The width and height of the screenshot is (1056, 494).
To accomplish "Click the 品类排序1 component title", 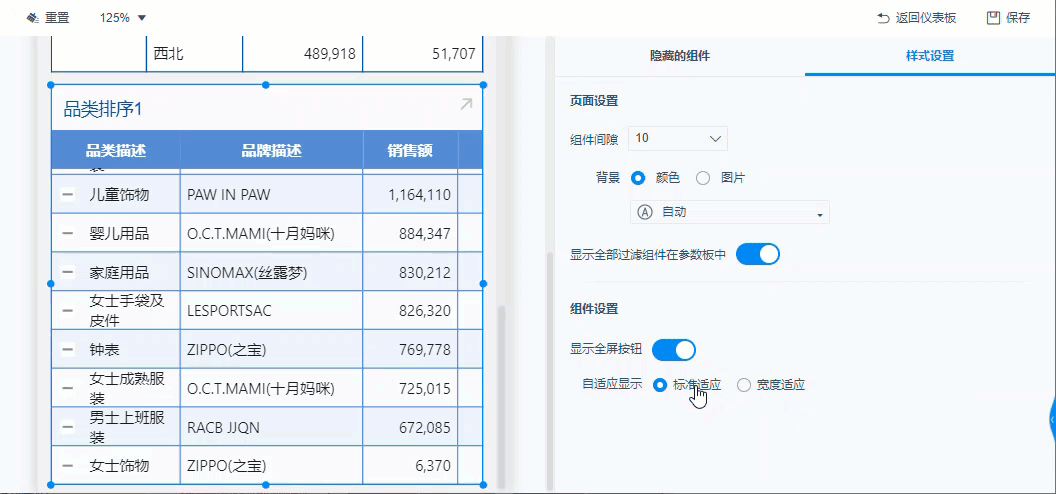I will [x=103, y=109].
